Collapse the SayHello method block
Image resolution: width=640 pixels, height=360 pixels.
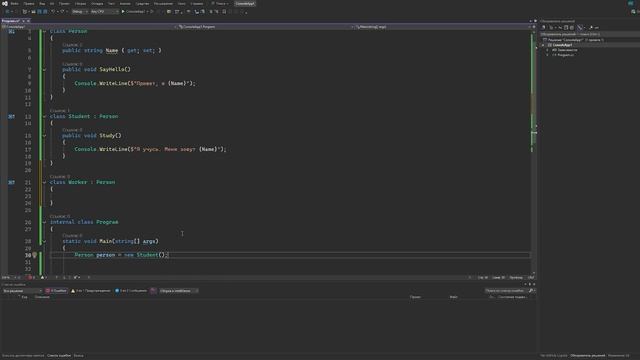point(44,70)
